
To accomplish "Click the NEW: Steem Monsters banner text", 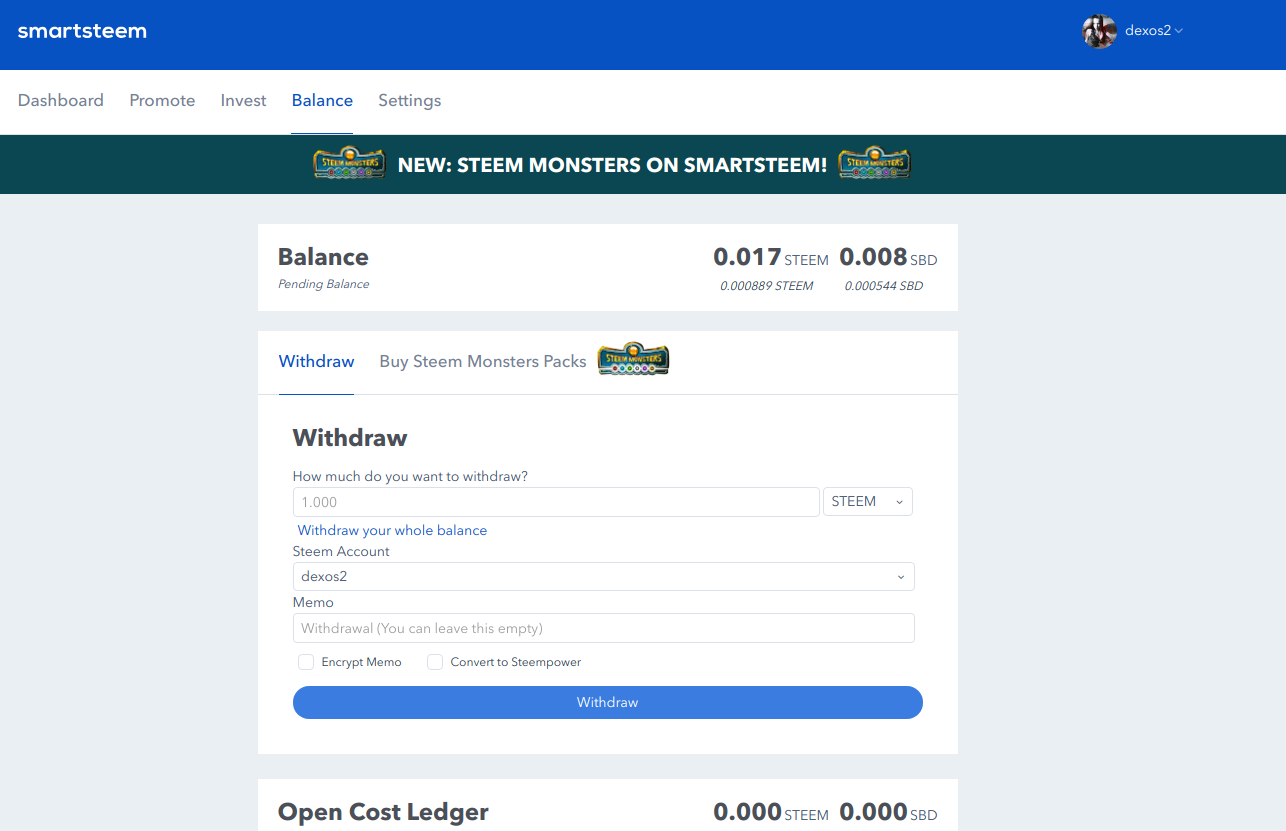I will [x=612, y=165].
